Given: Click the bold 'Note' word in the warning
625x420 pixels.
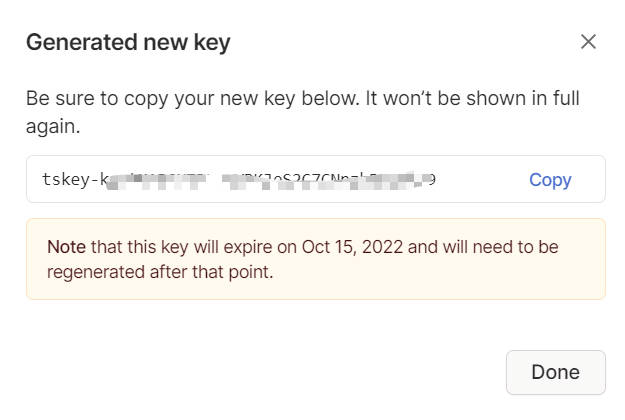Looking at the screenshot, I should 67,246.
